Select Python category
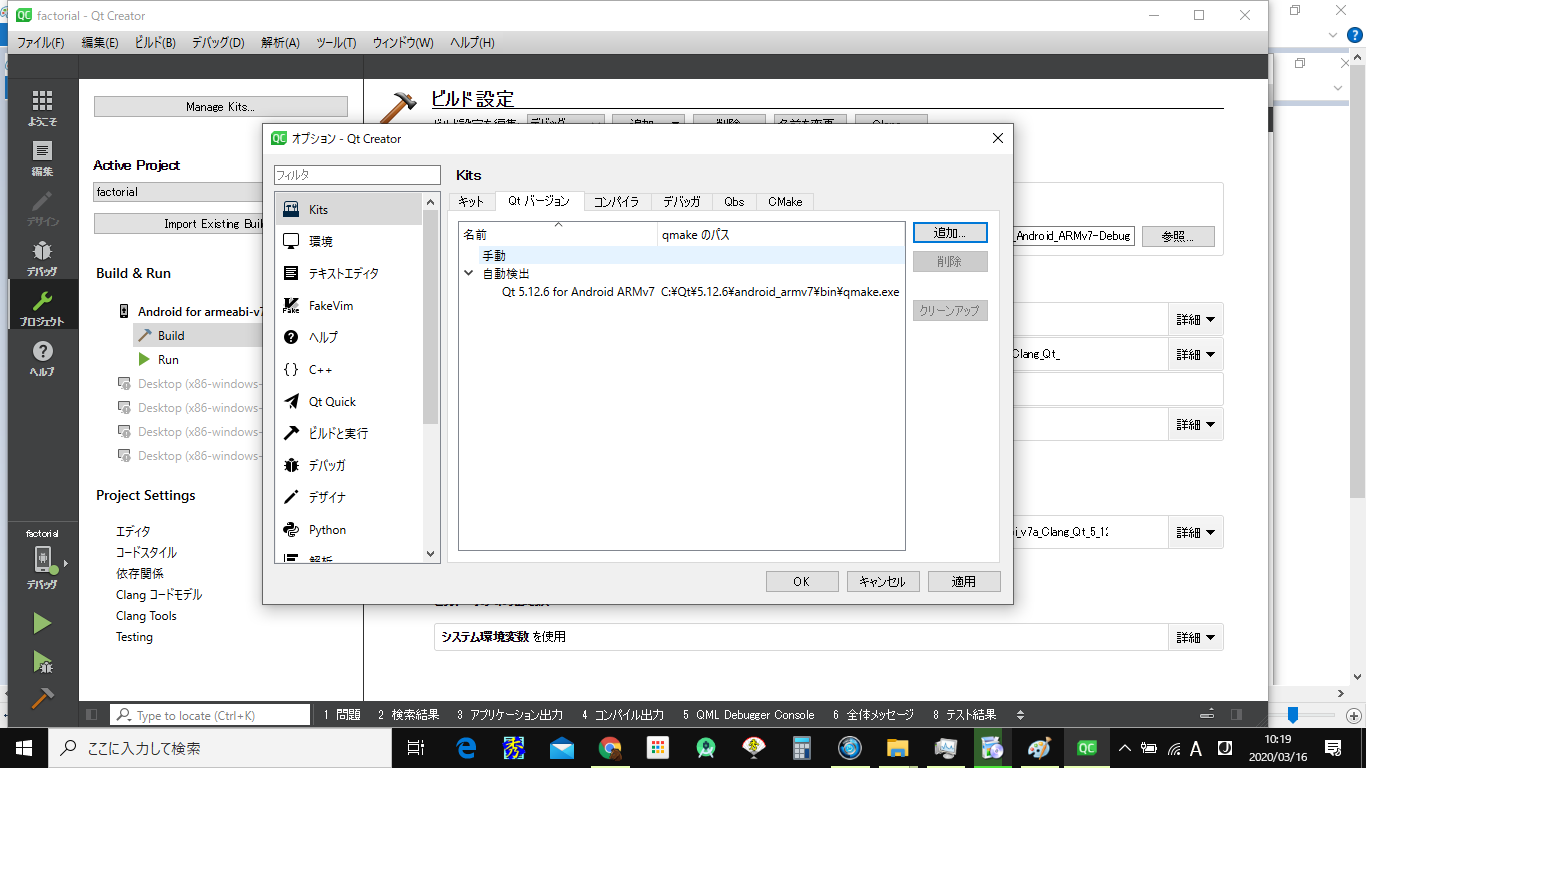 point(349,529)
